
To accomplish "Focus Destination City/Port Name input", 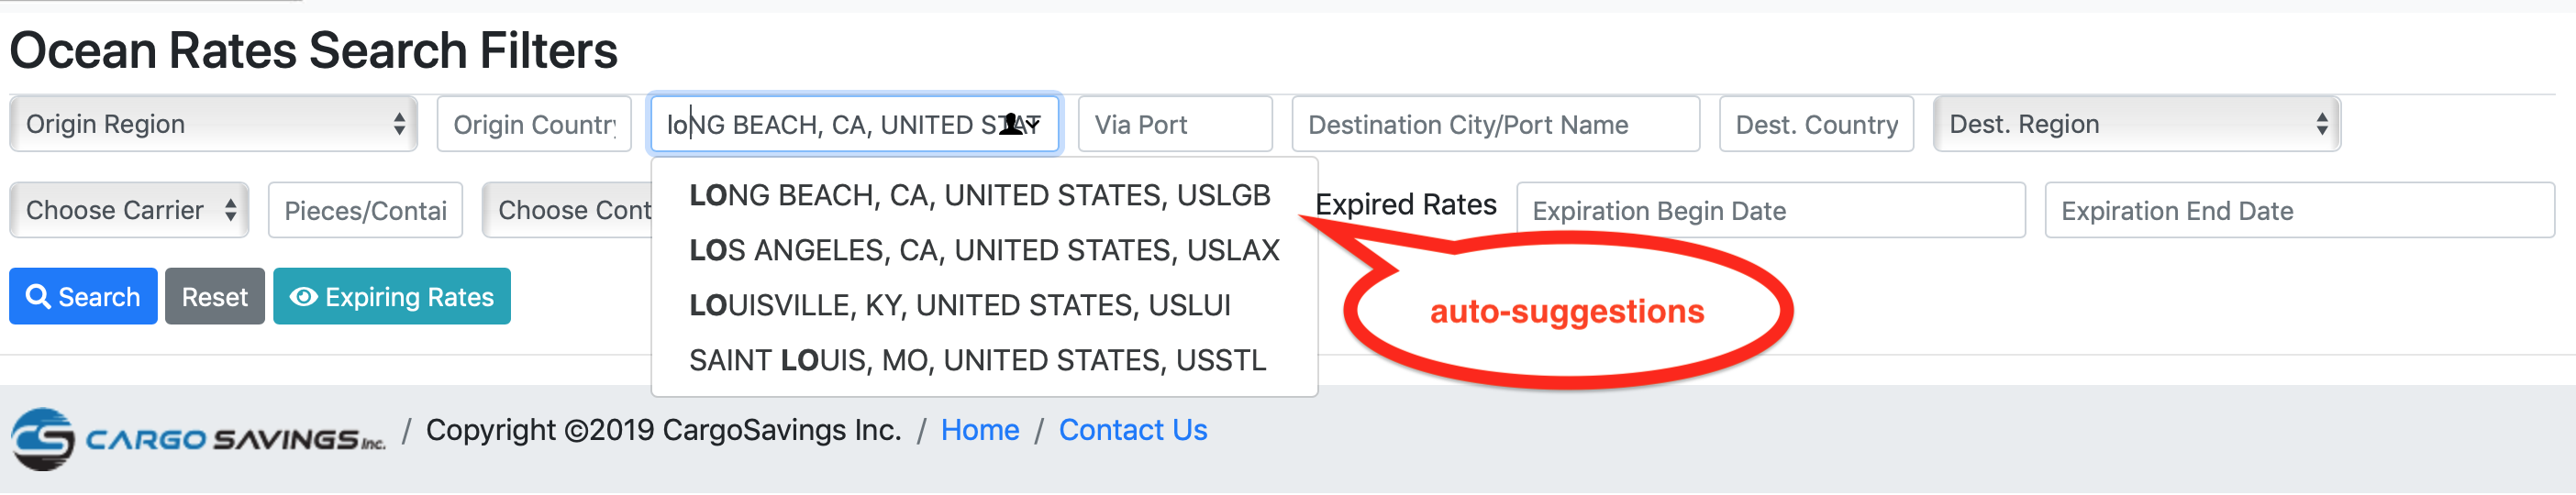I will (1495, 124).
